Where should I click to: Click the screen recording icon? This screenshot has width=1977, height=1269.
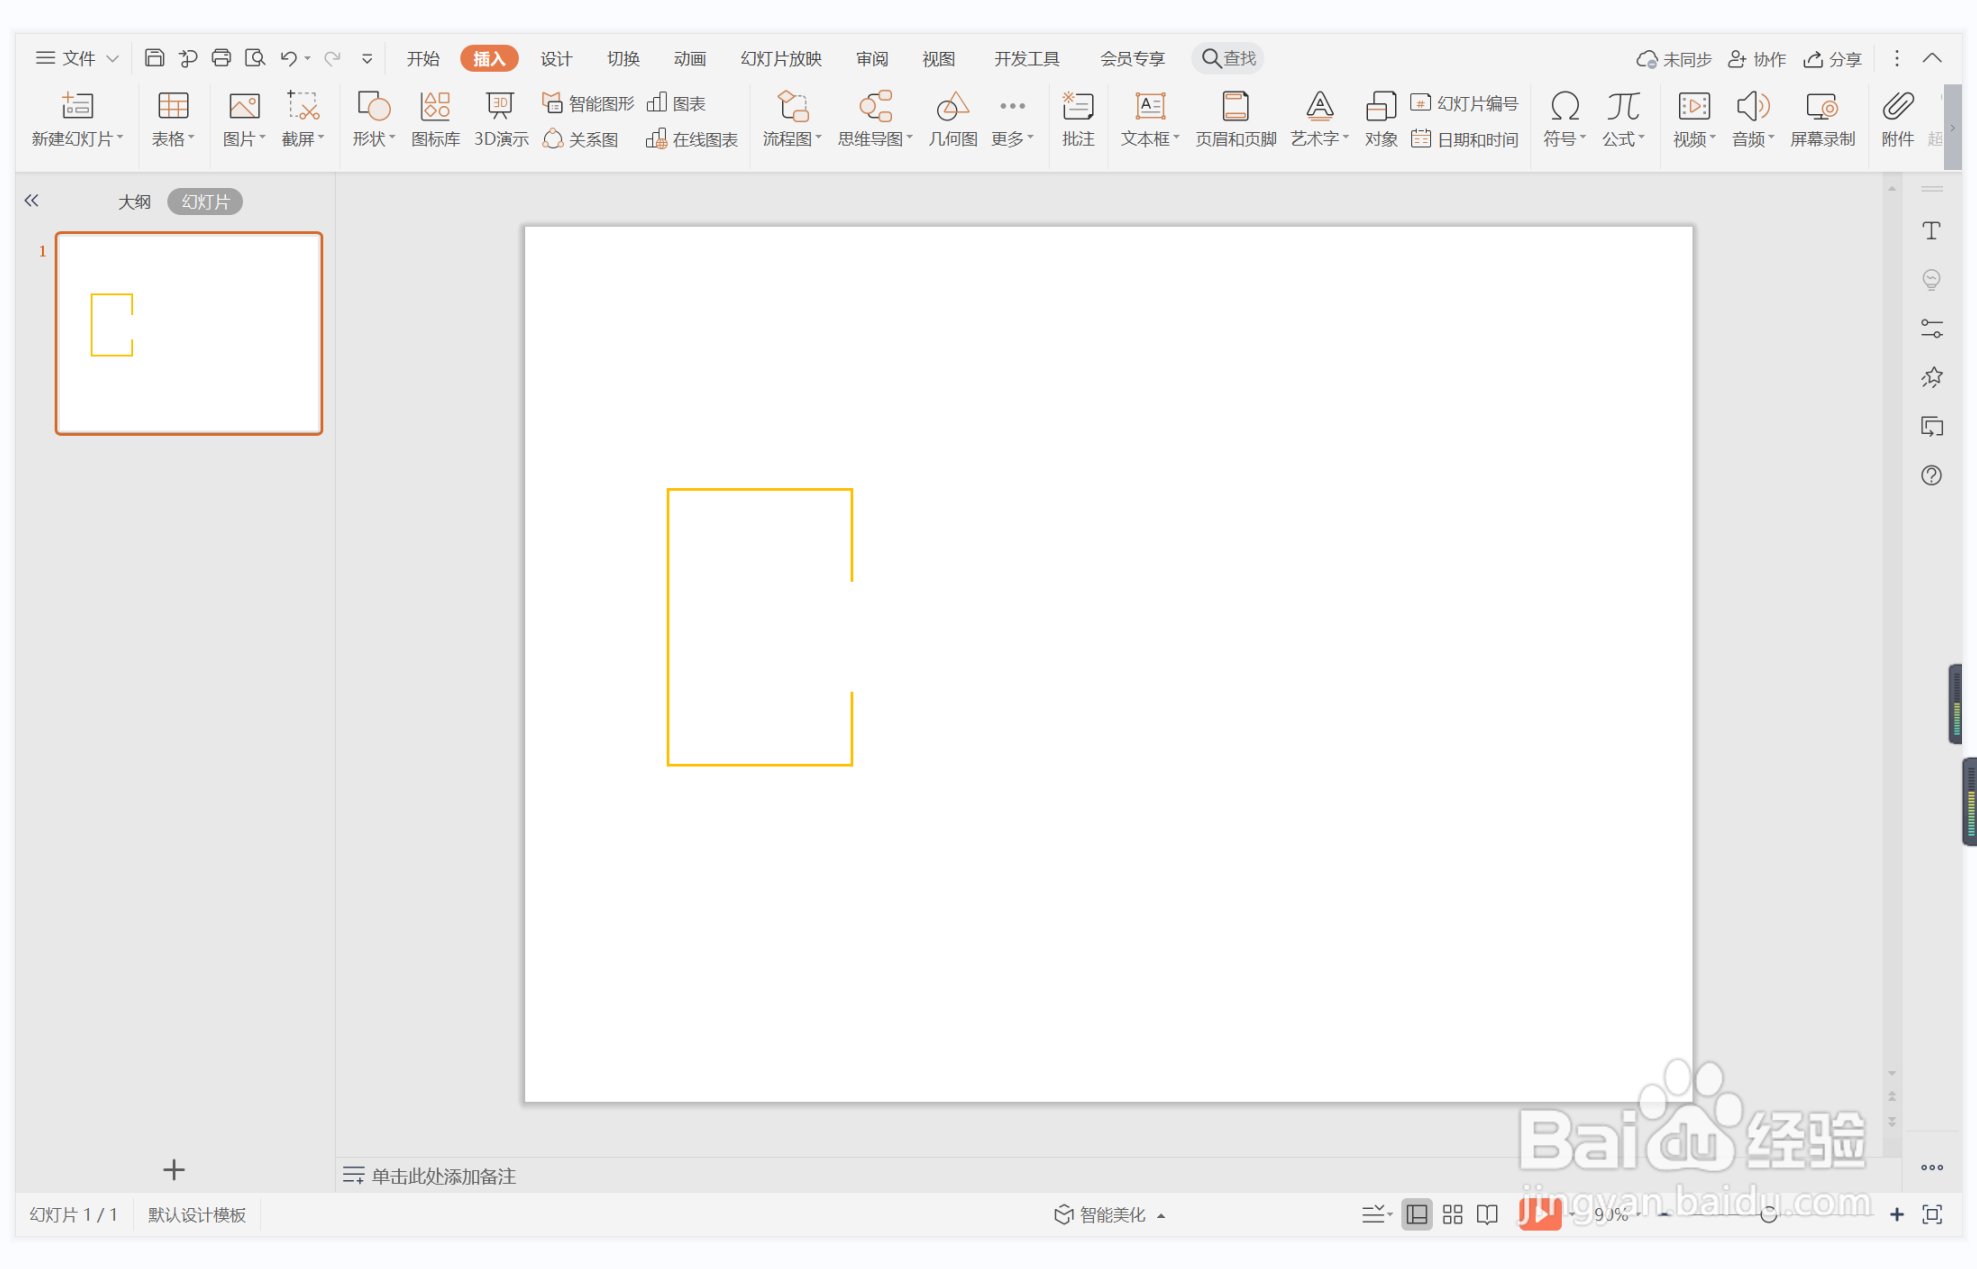coord(1821,107)
